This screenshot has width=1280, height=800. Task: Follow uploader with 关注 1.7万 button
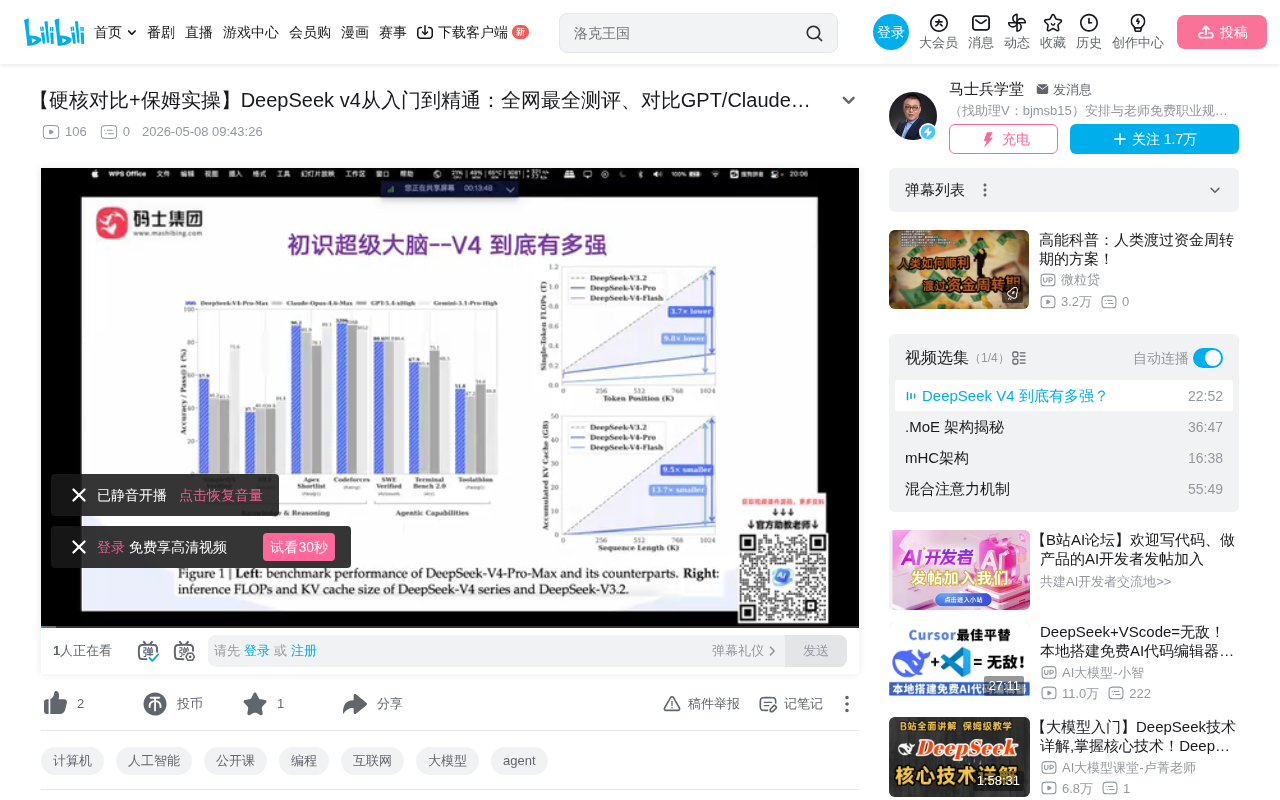click(1154, 139)
